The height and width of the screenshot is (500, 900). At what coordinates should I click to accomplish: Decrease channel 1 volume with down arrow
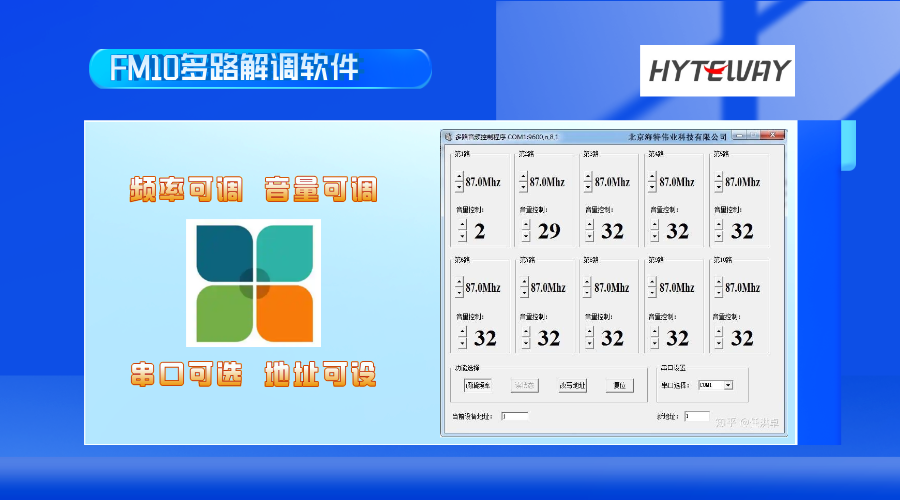(459, 237)
